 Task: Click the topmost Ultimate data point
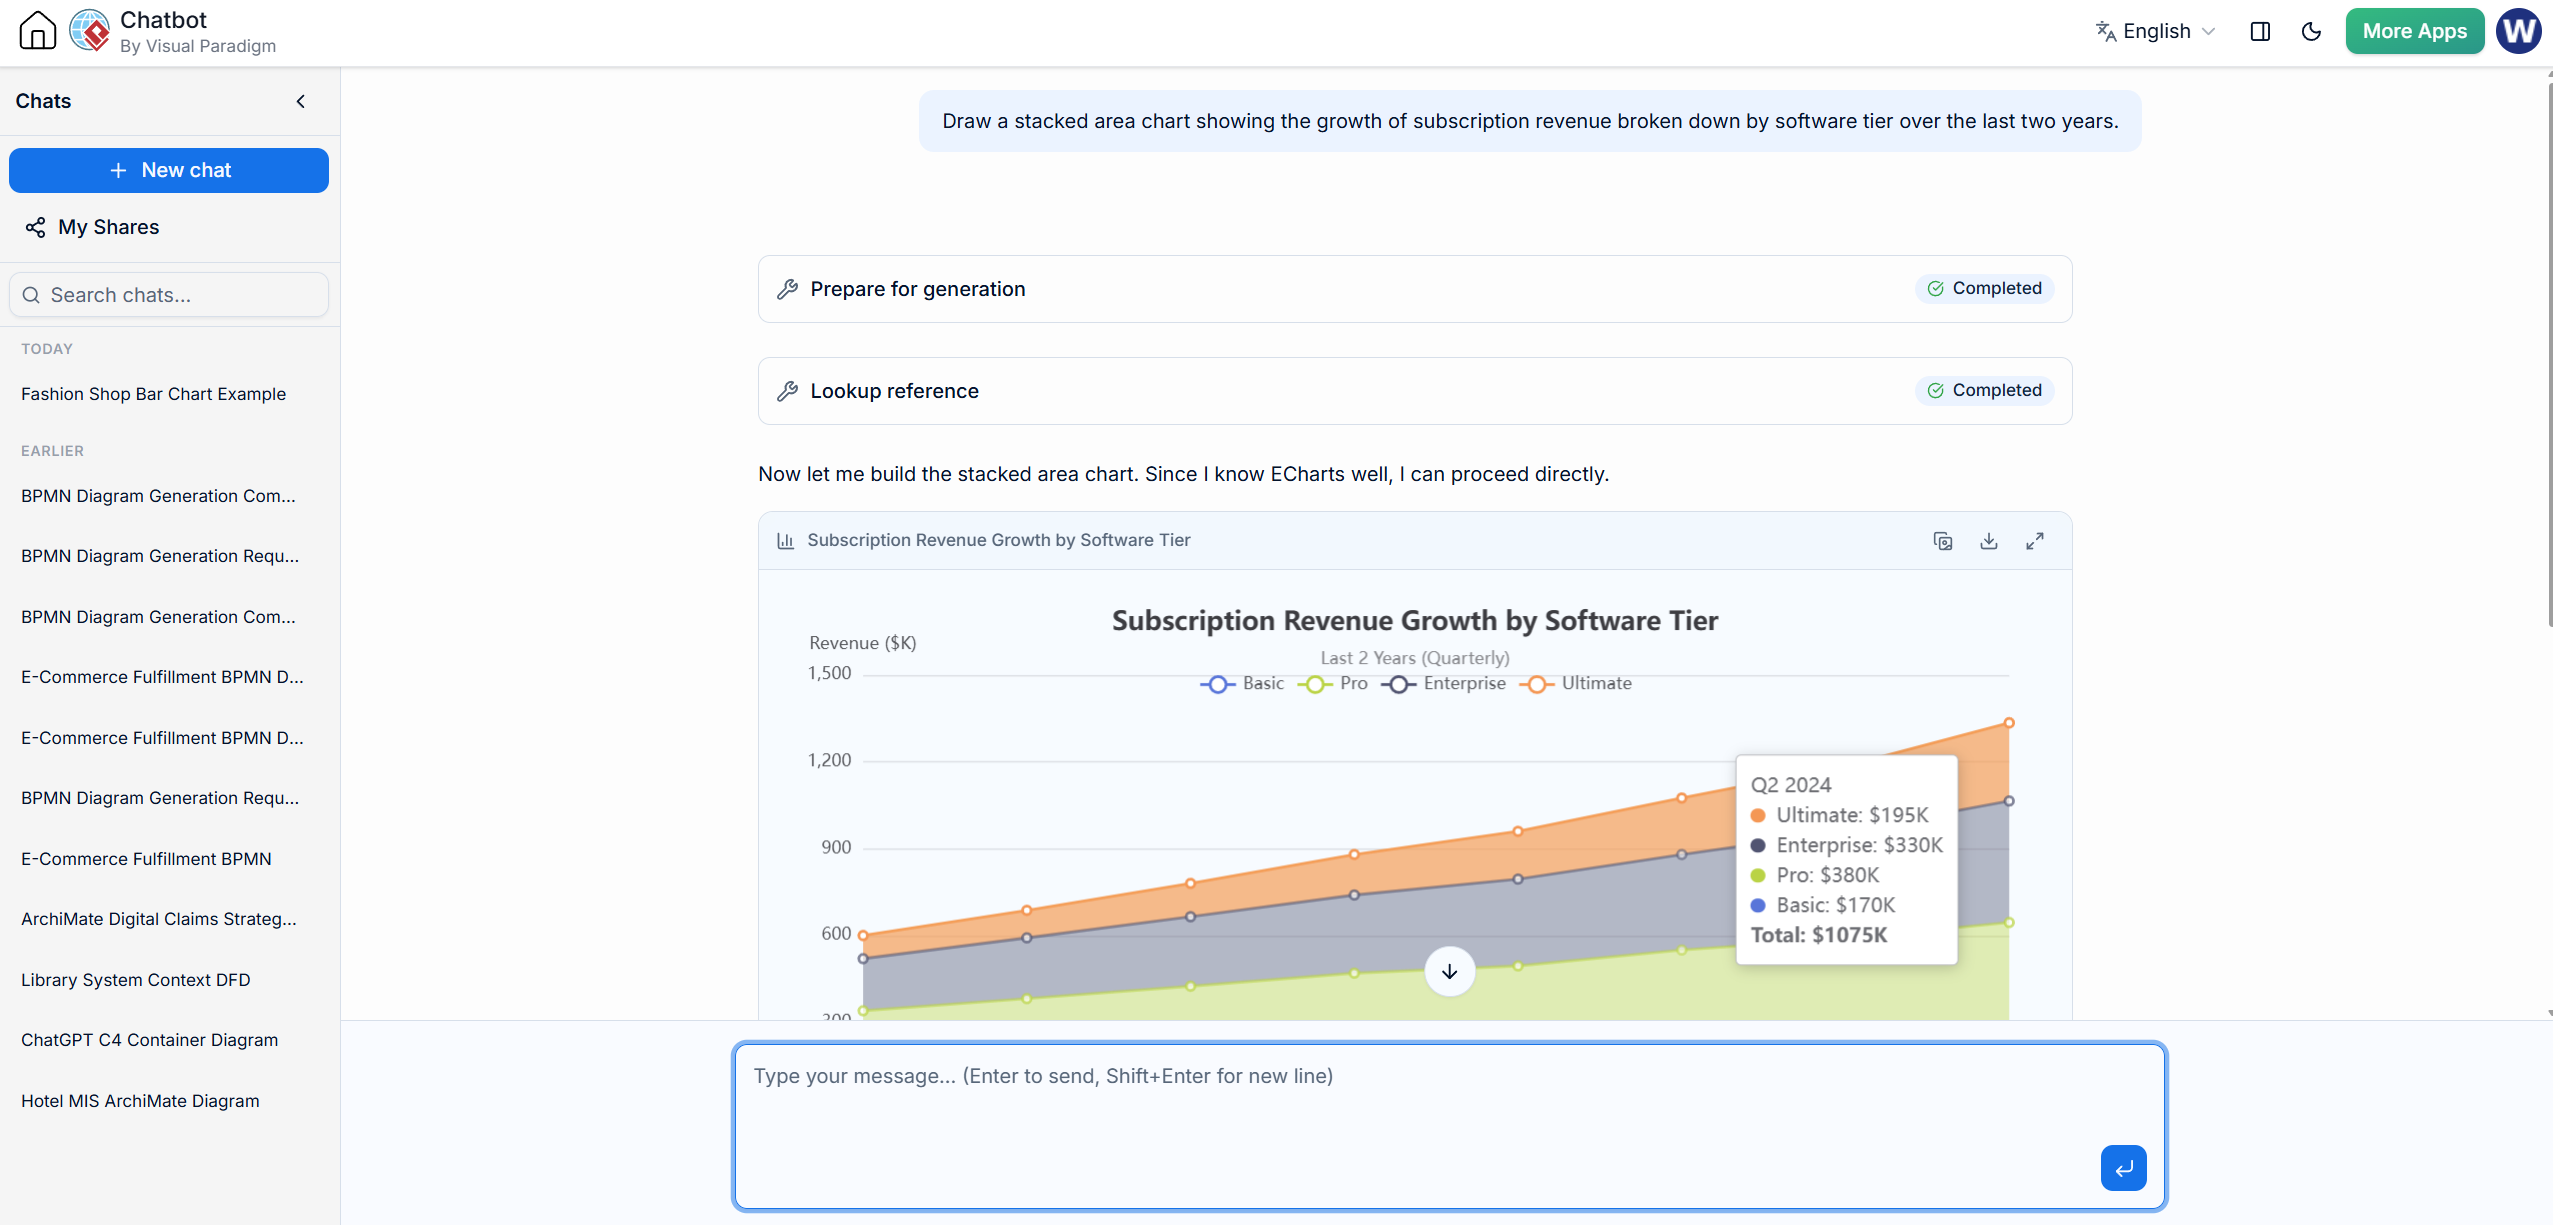[2008, 723]
